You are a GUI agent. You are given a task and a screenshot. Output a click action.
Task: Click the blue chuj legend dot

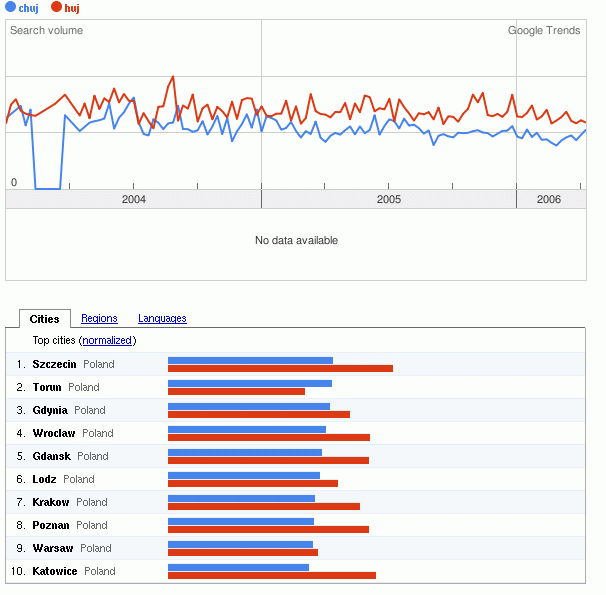[x=10, y=8]
